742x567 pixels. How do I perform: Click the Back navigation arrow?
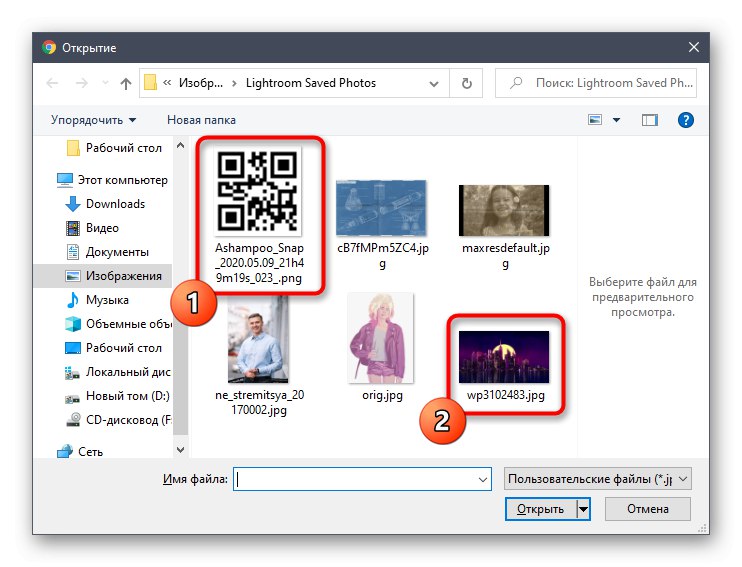pyautogui.click(x=52, y=83)
